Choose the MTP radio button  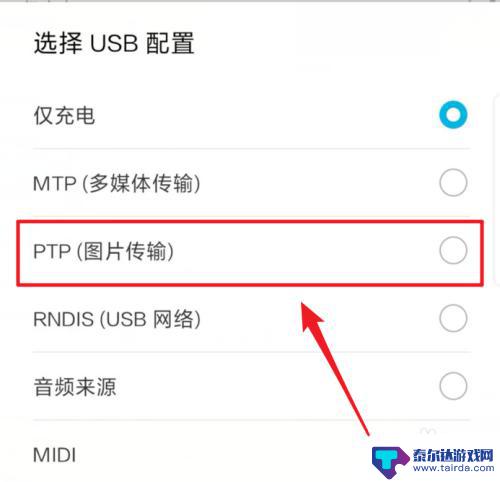coord(453,183)
